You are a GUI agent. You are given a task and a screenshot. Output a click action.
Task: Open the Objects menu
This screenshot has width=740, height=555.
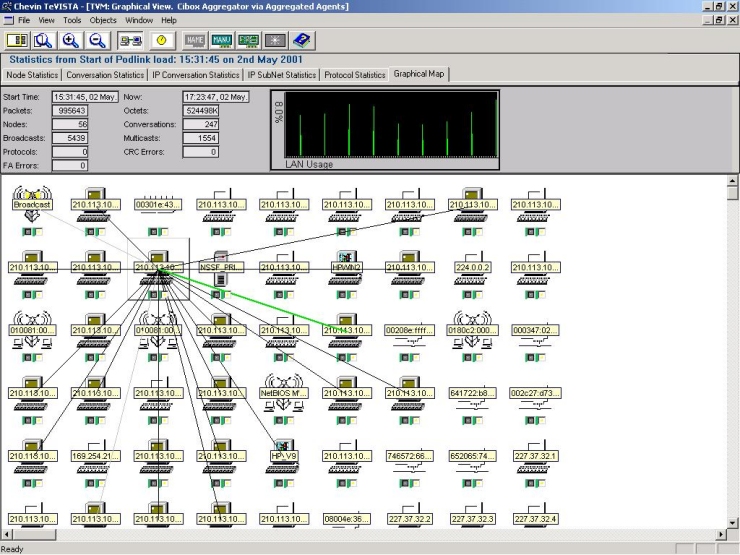click(103, 20)
